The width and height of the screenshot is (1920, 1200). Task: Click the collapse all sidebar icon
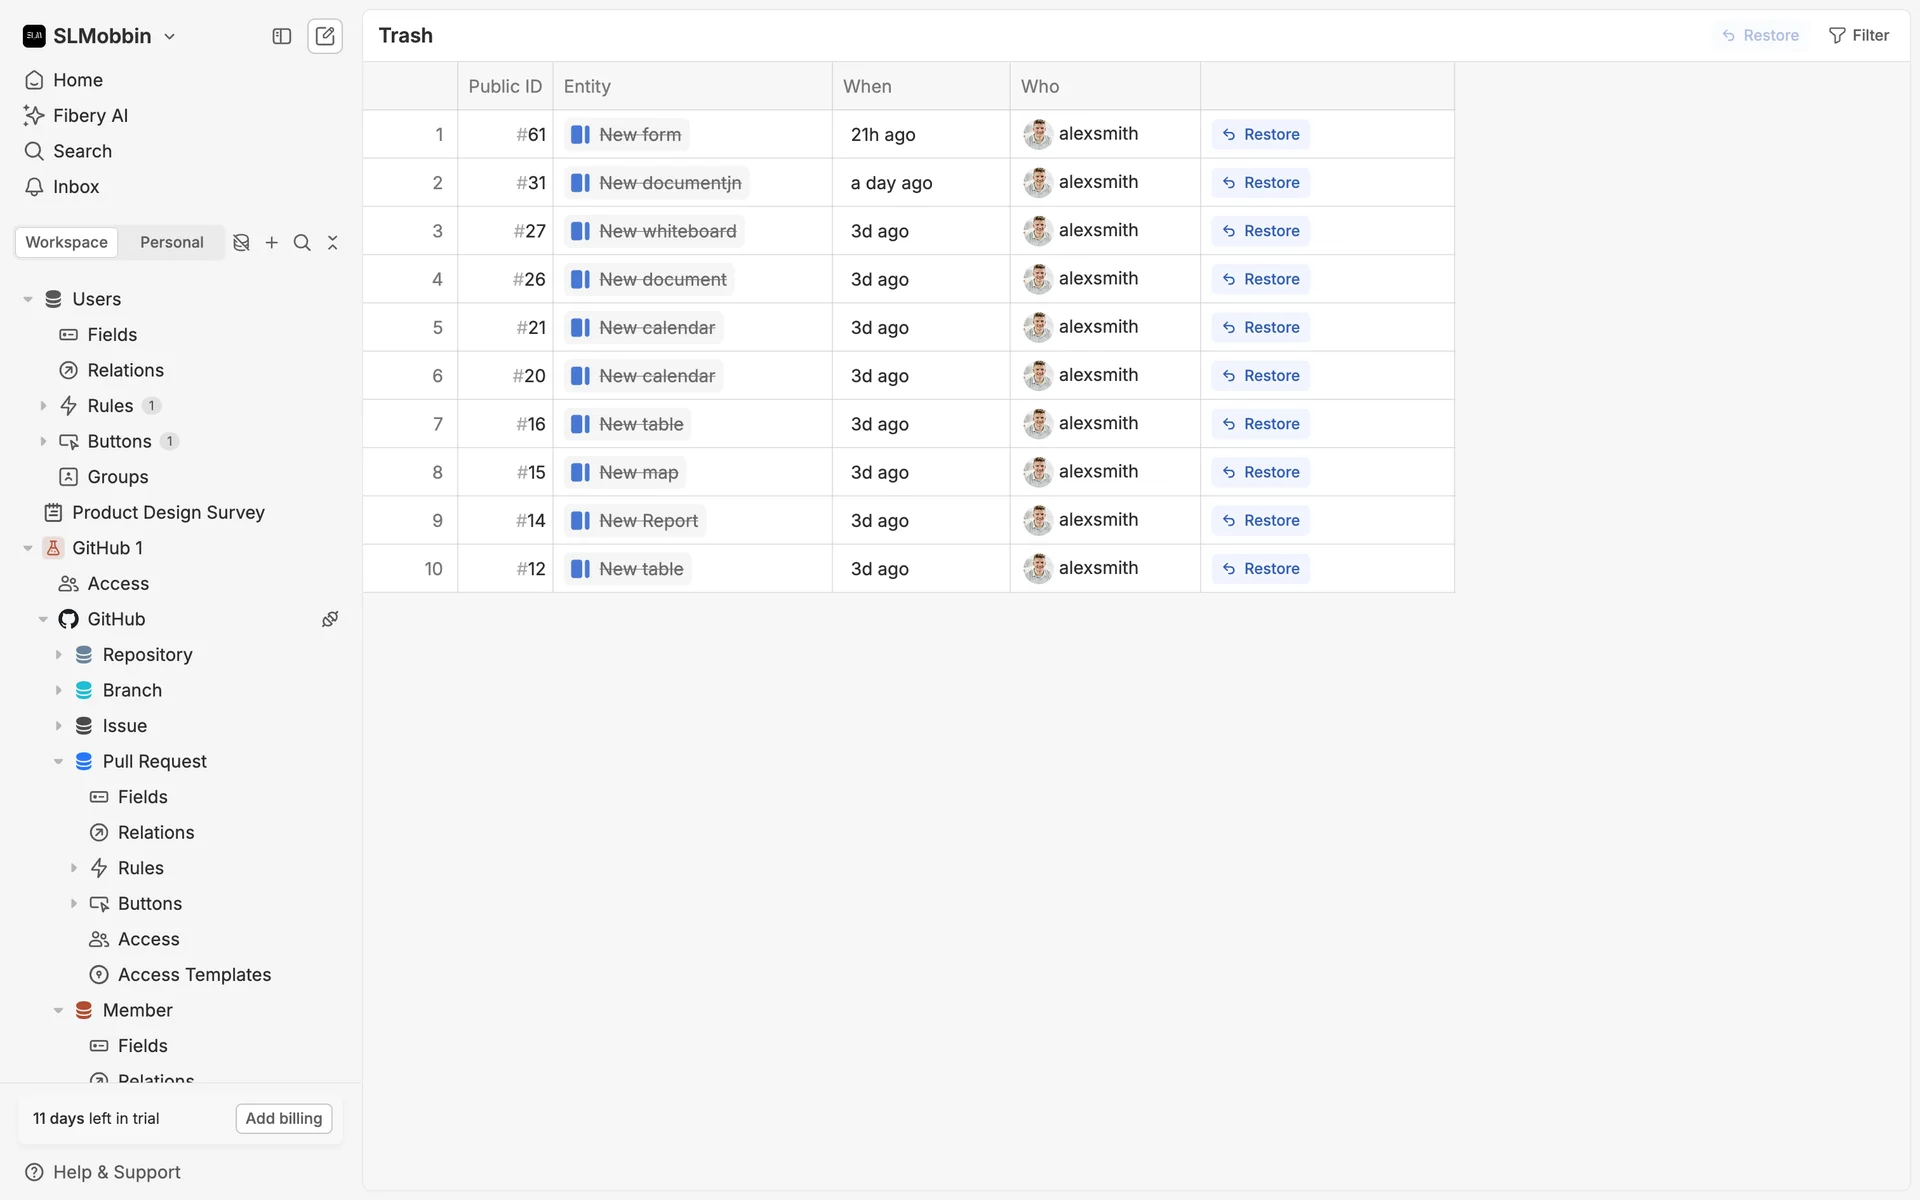click(333, 243)
